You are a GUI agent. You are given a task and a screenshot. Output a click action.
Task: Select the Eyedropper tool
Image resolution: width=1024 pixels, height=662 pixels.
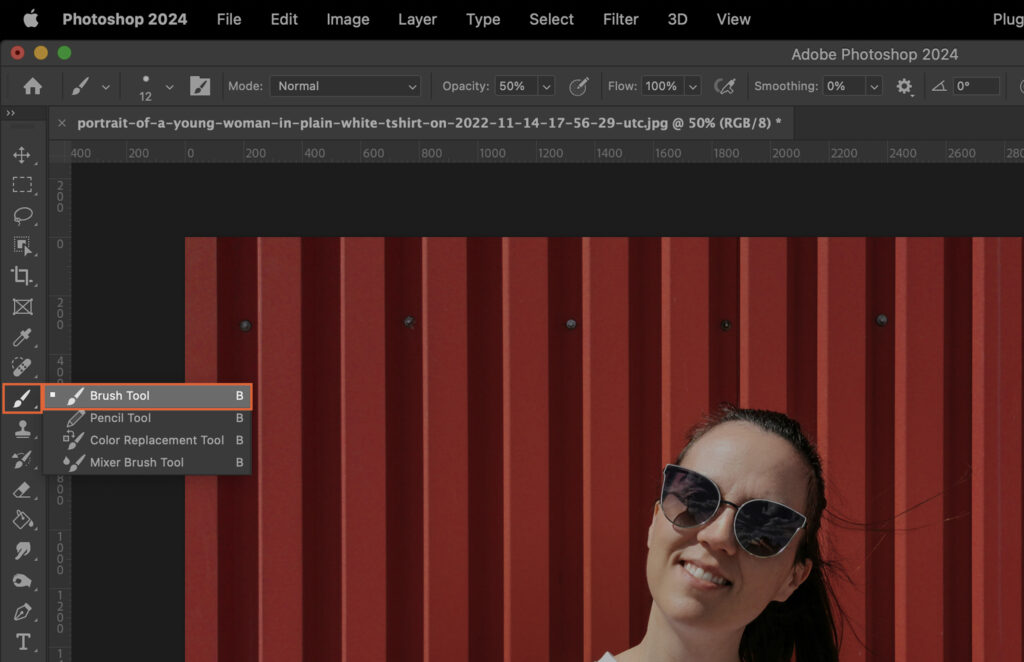point(22,337)
